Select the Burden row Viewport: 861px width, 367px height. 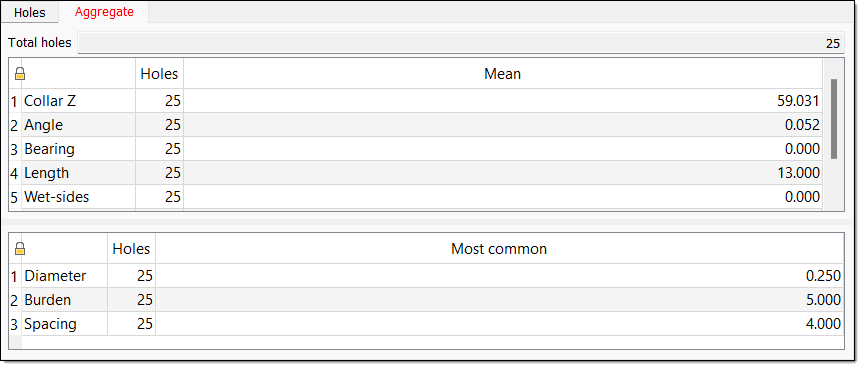(x=426, y=300)
